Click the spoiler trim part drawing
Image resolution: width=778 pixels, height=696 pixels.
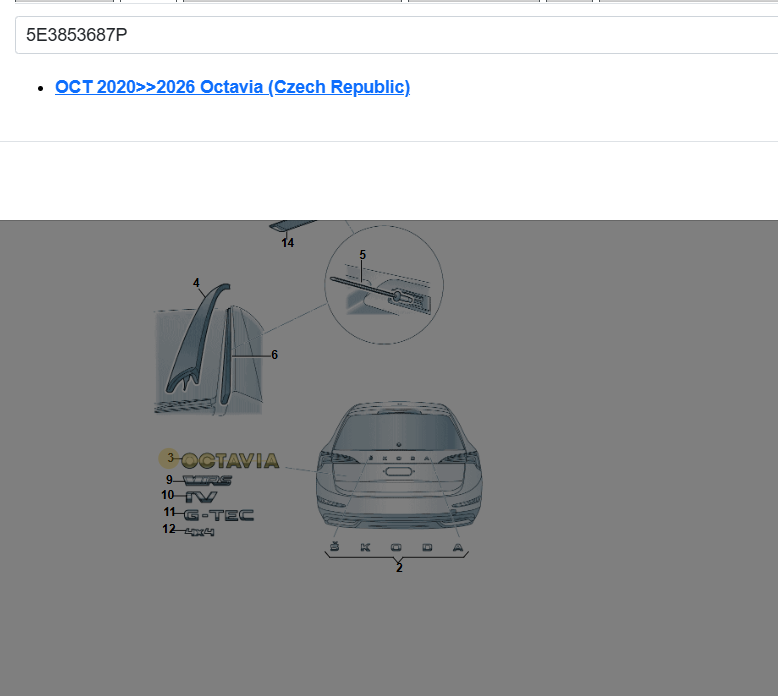coord(197,338)
